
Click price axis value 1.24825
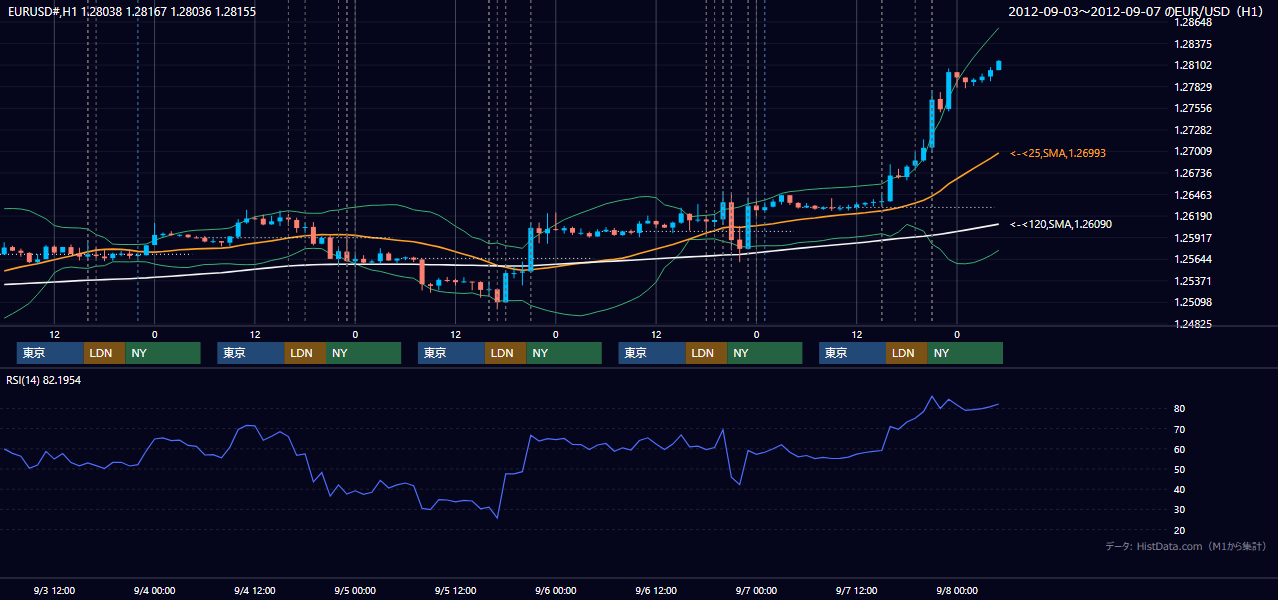pyautogui.click(x=1192, y=324)
